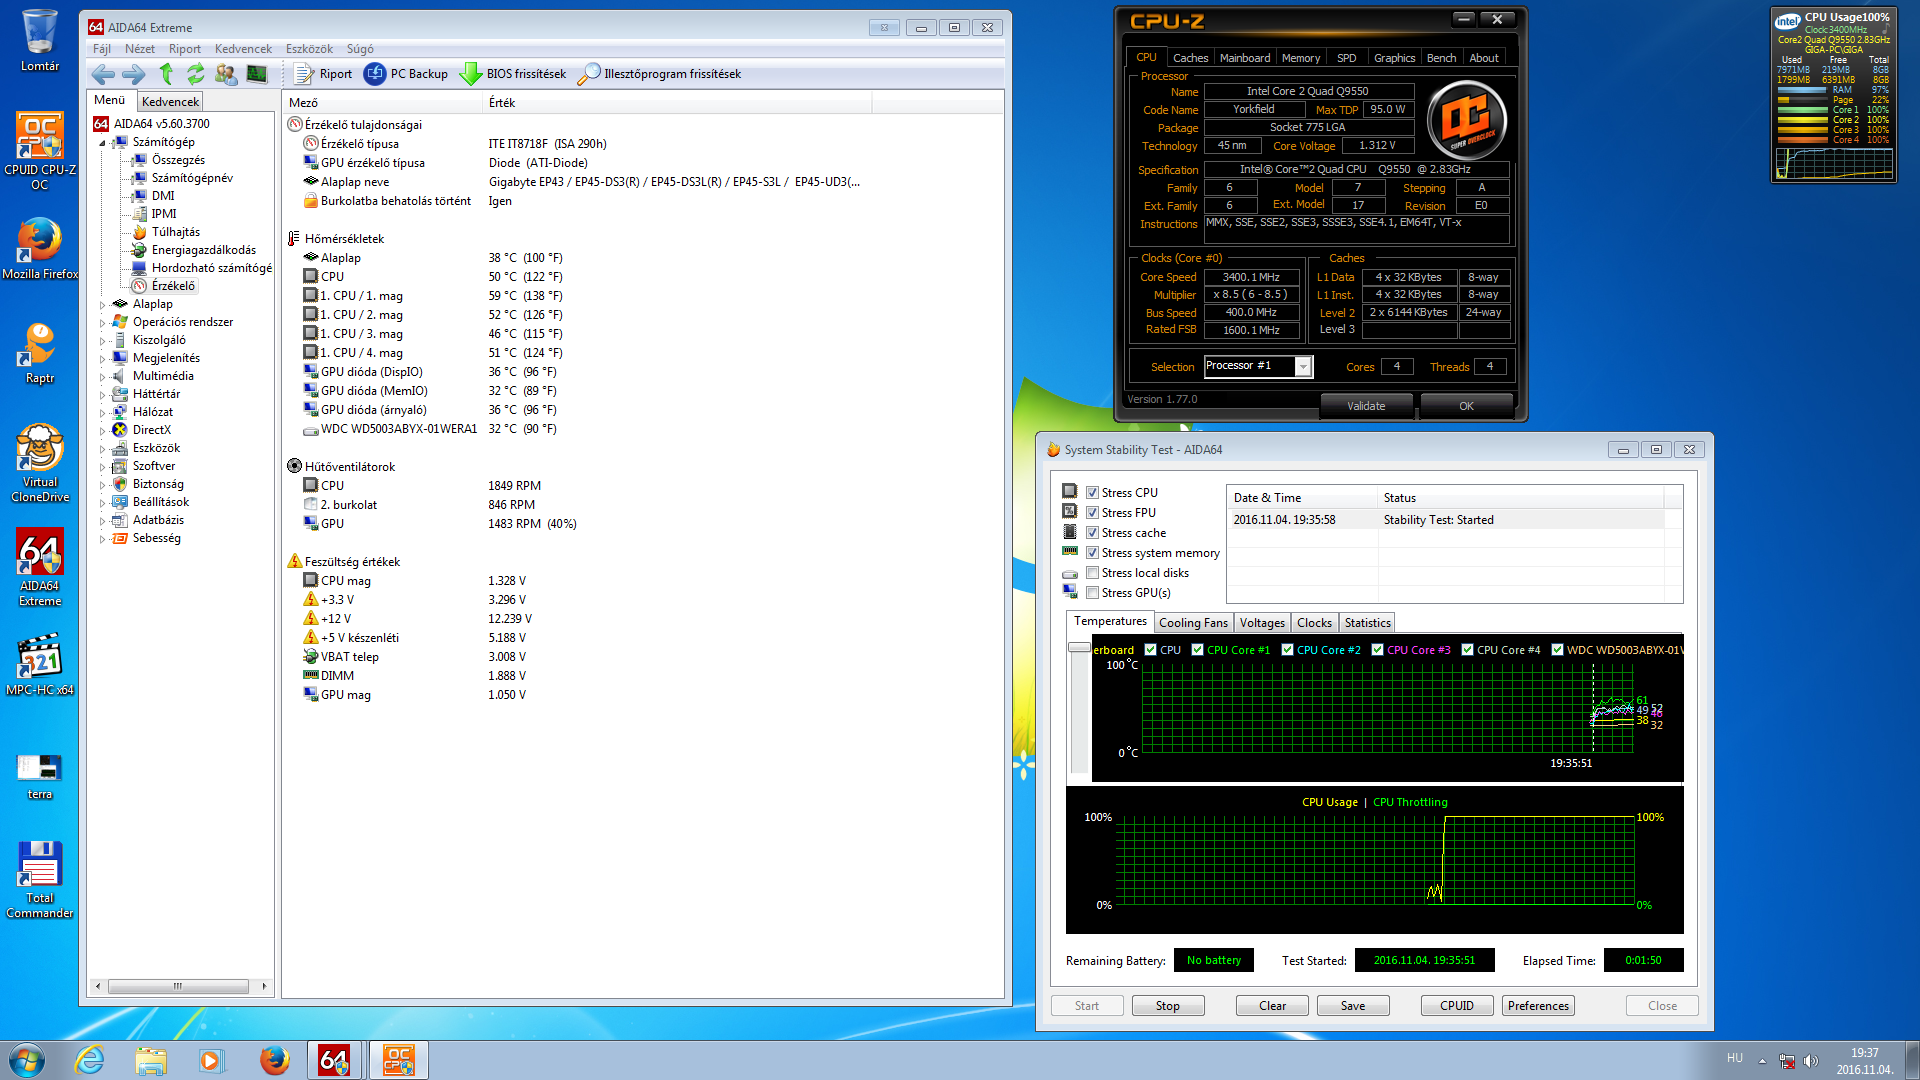Toggle Stress system memory checkbox
1920x1080 pixels.
[x=1092, y=553]
